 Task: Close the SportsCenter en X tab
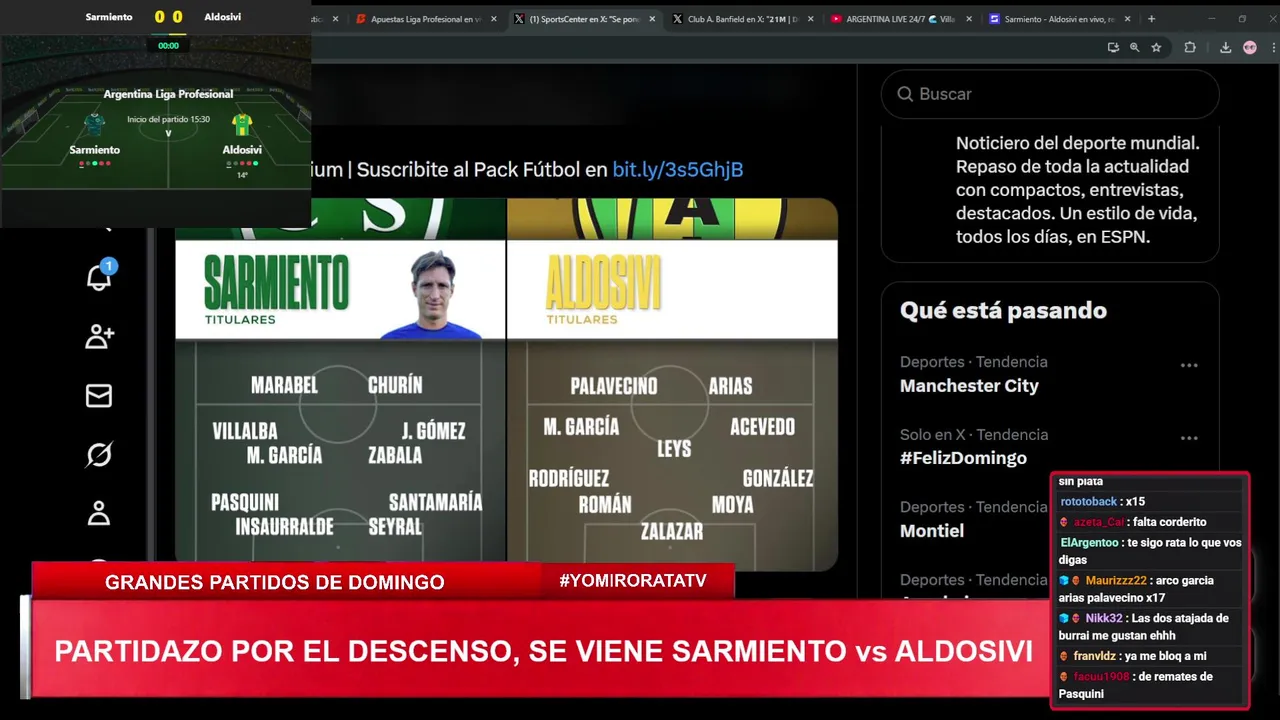[653, 19]
